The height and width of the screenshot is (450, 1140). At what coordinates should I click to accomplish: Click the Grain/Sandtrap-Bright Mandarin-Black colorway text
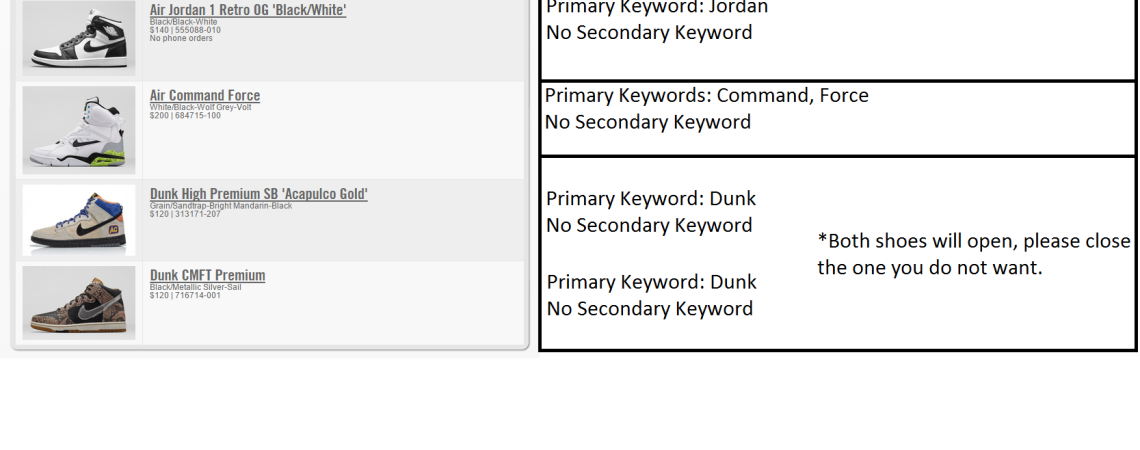[x=221, y=205]
